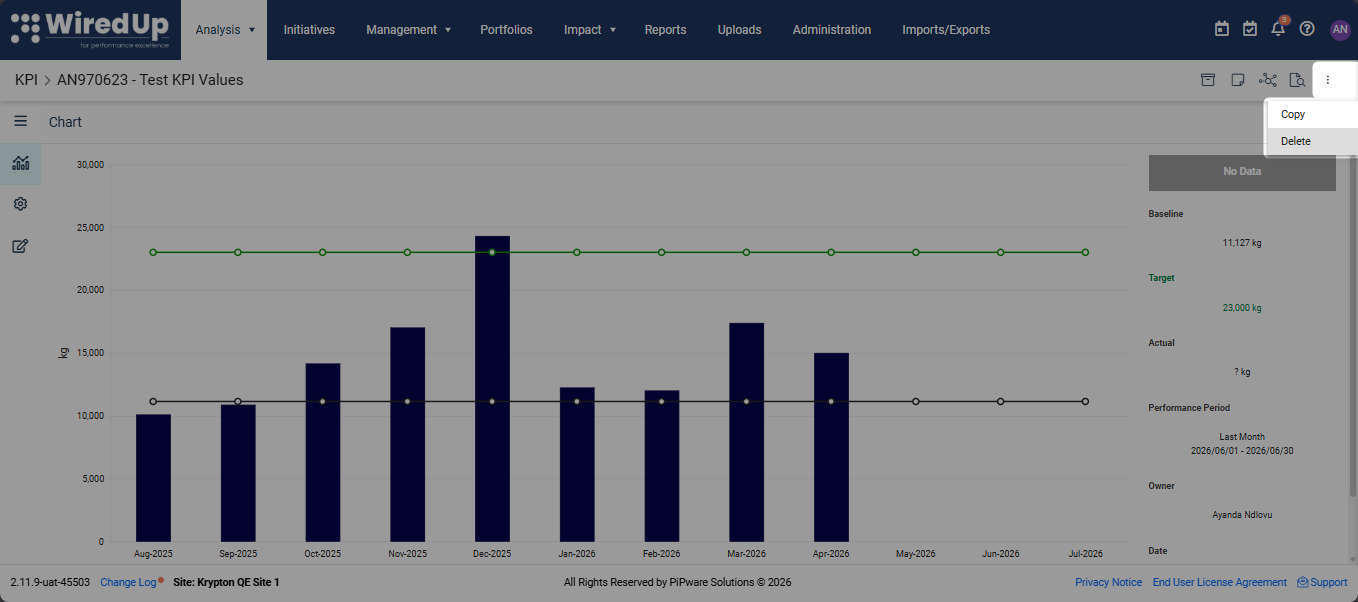Click the archive box icon
Image resolution: width=1358 pixels, height=602 pixels.
[1208, 80]
